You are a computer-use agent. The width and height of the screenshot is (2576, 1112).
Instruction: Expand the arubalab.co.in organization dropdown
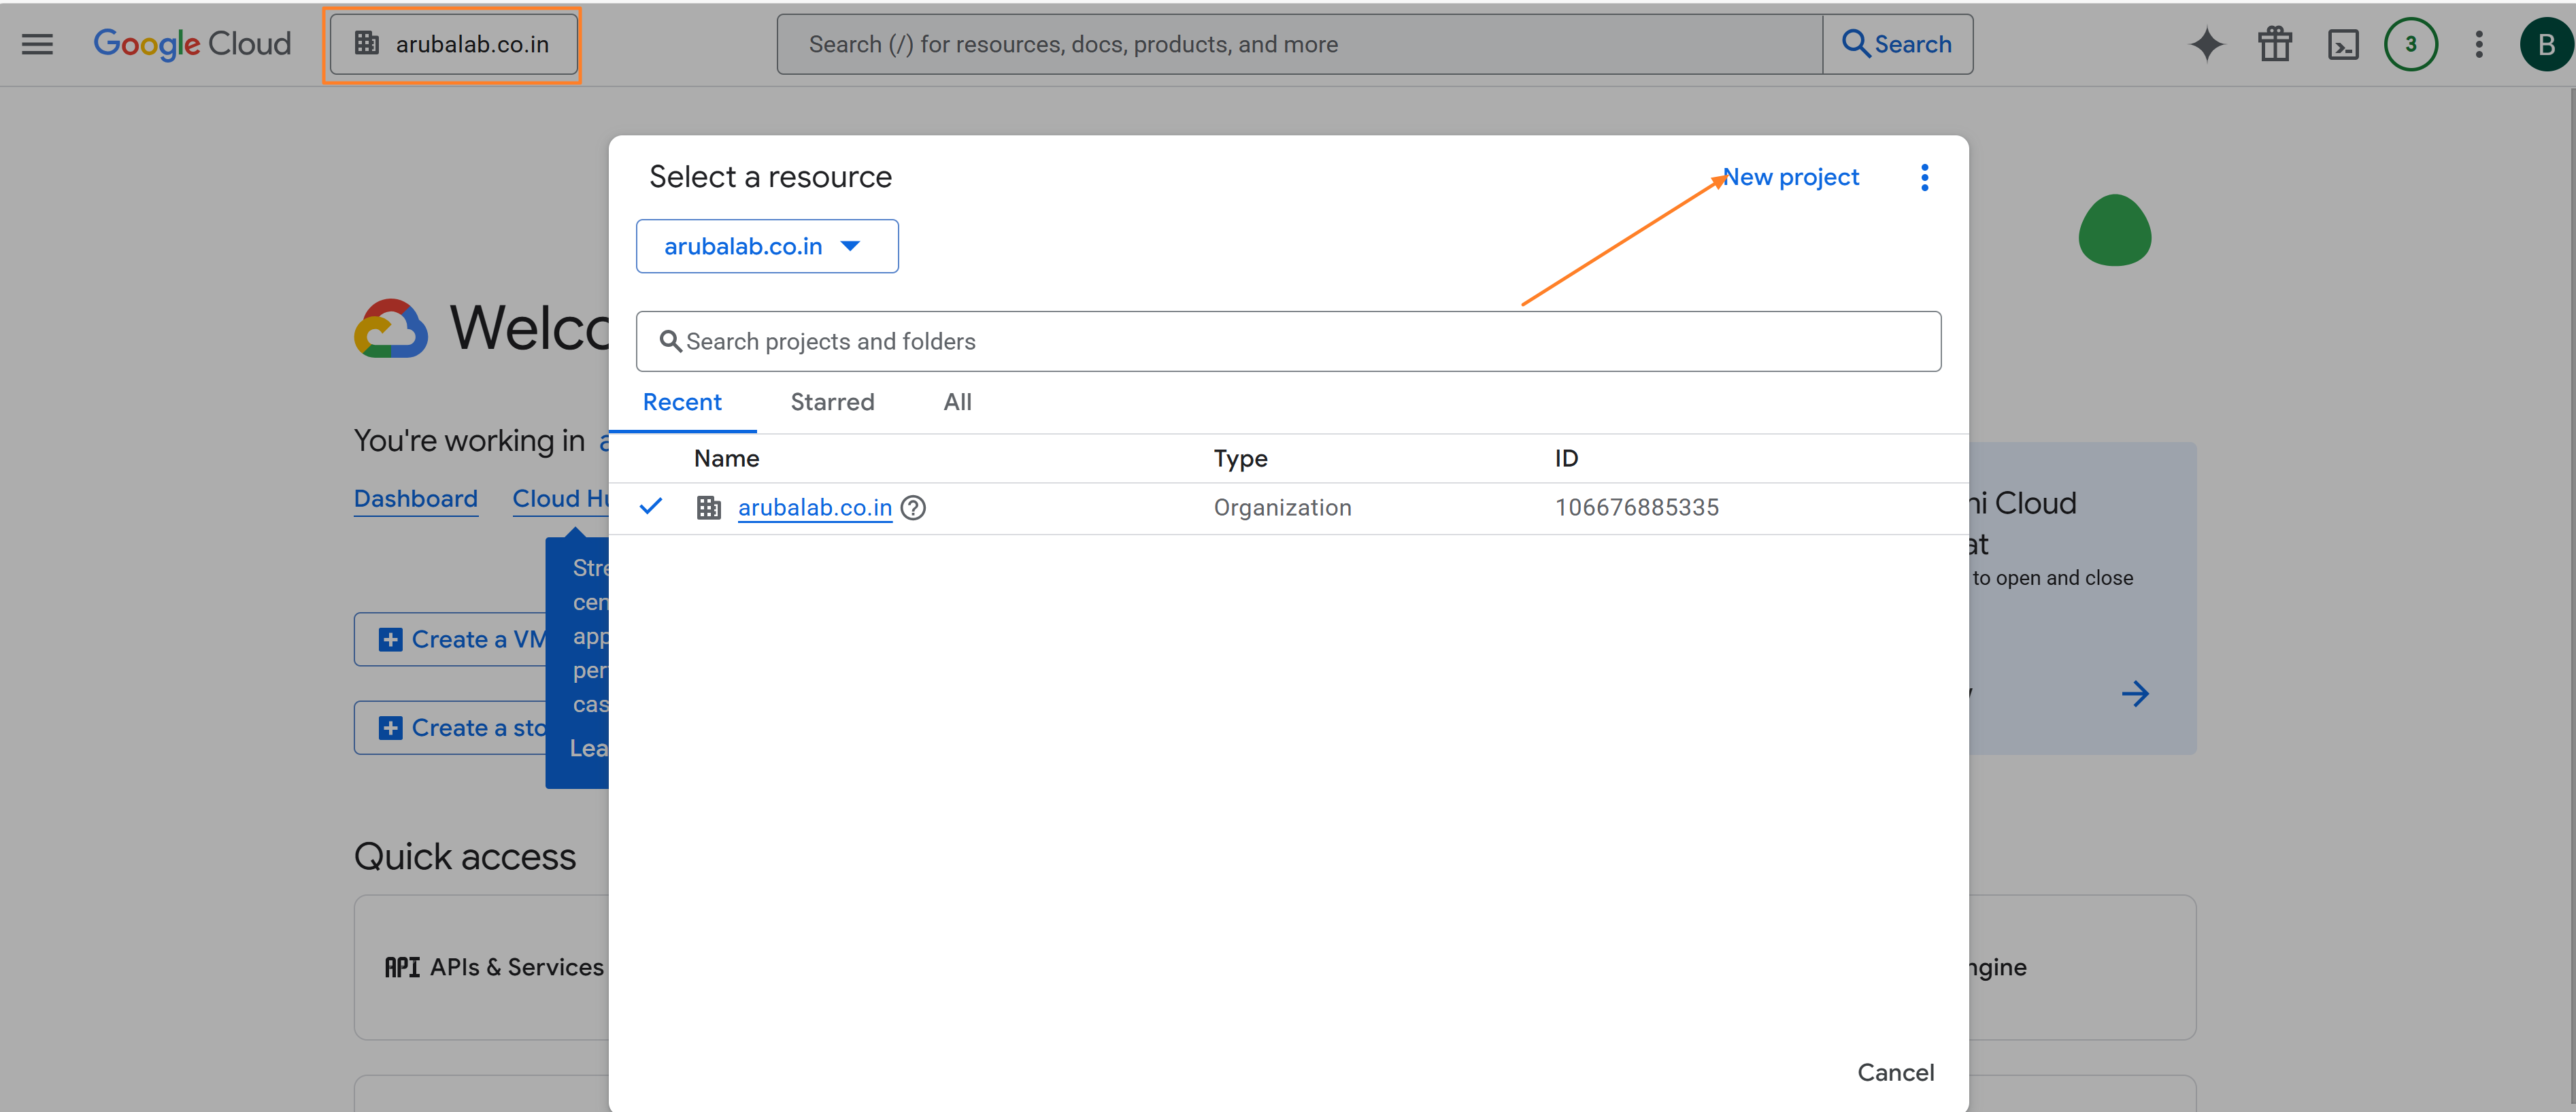[767, 246]
